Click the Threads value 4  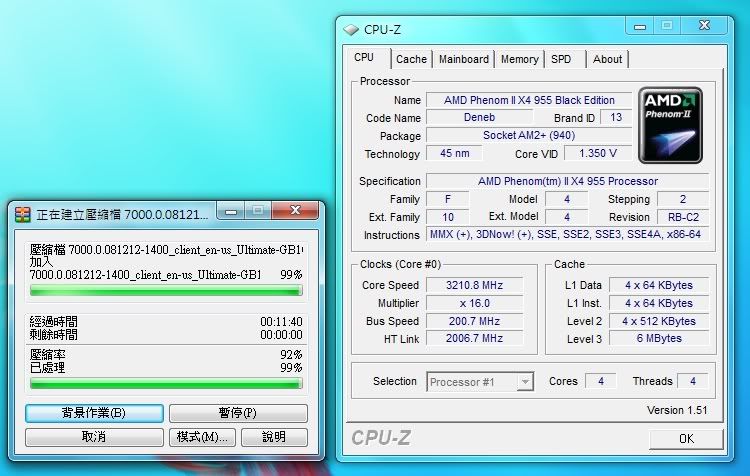click(693, 381)
